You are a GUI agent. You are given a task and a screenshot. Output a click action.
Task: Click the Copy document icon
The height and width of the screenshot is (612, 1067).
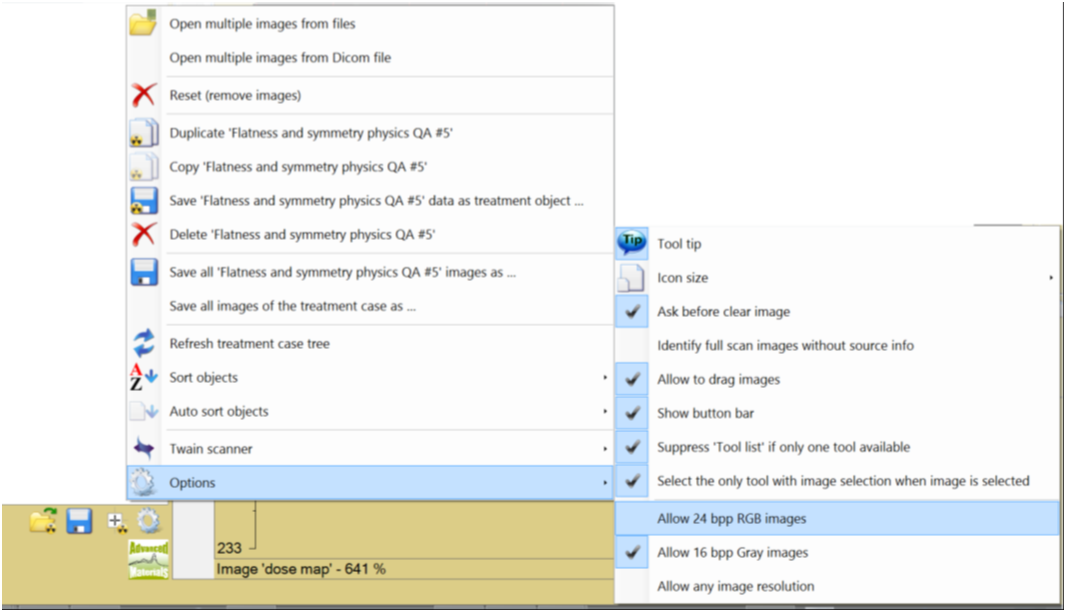coord(144,167)
